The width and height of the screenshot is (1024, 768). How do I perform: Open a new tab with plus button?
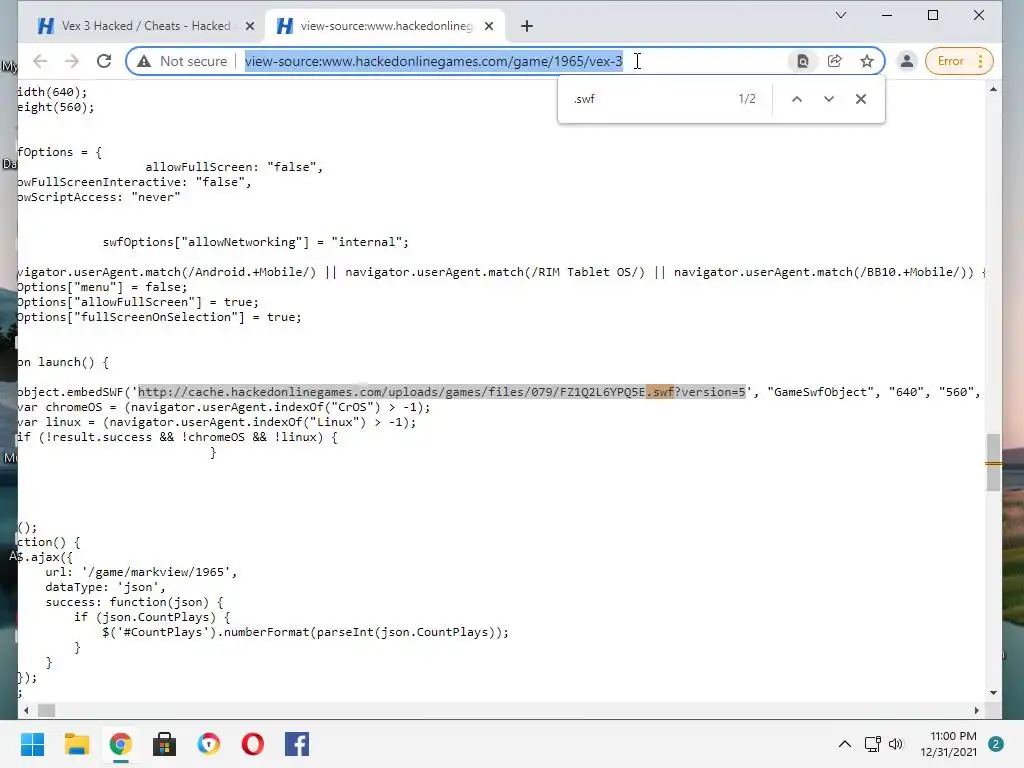click(x=526, y=26)
